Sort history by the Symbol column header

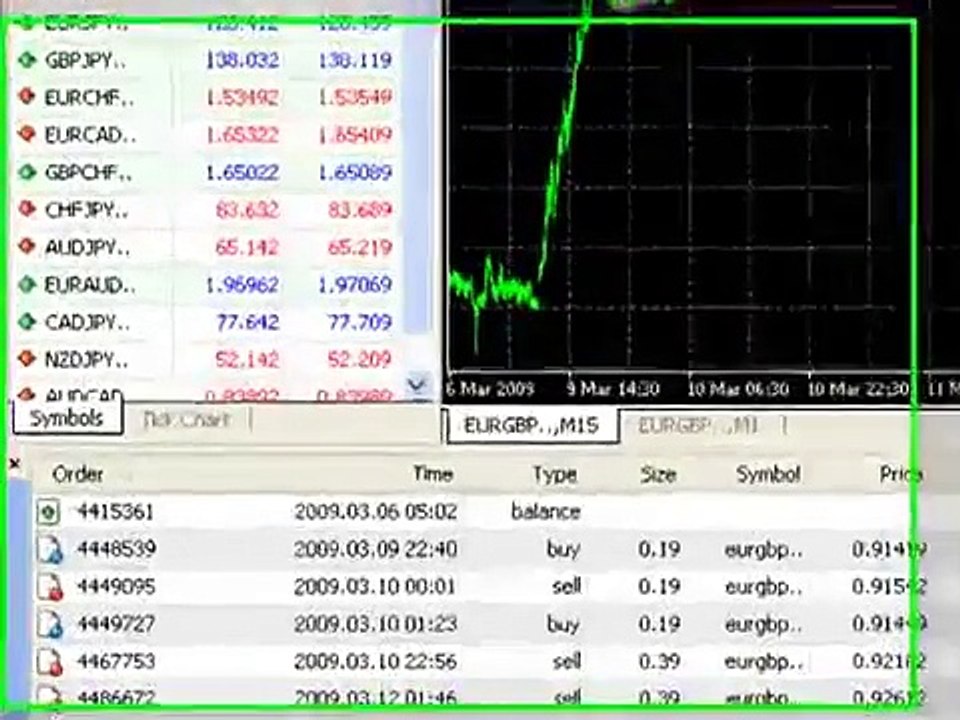pyautogui.click(x=768, y=473)
